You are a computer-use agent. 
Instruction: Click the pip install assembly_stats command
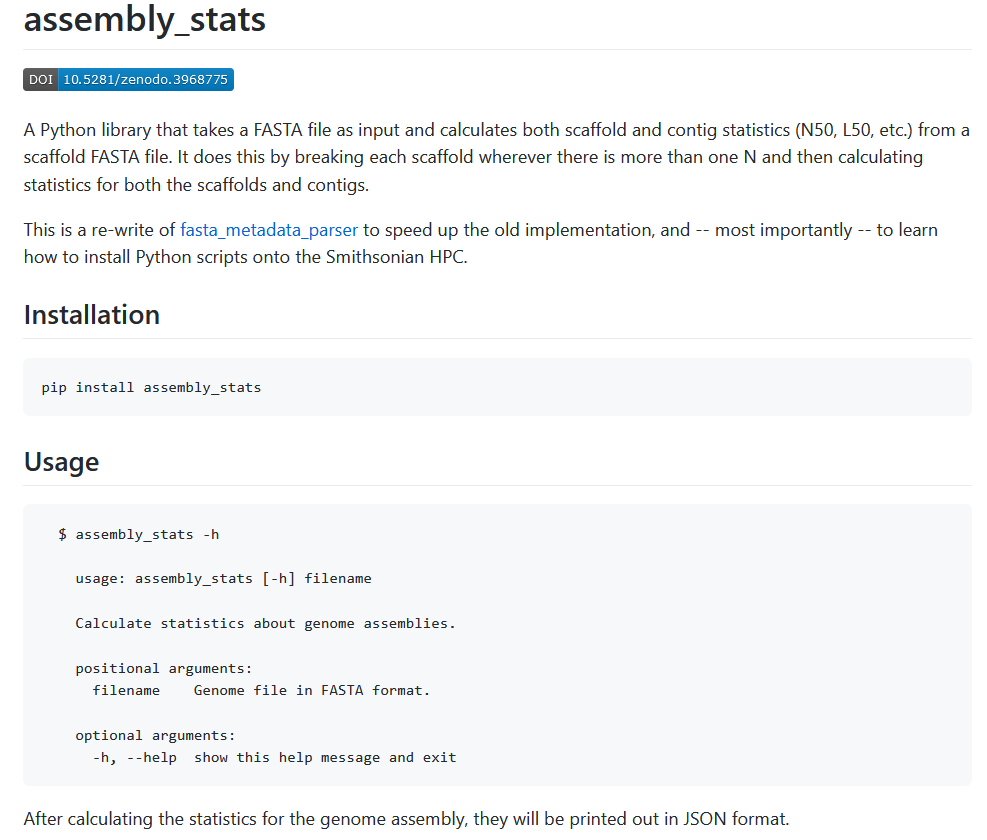[x=151, y=387]
